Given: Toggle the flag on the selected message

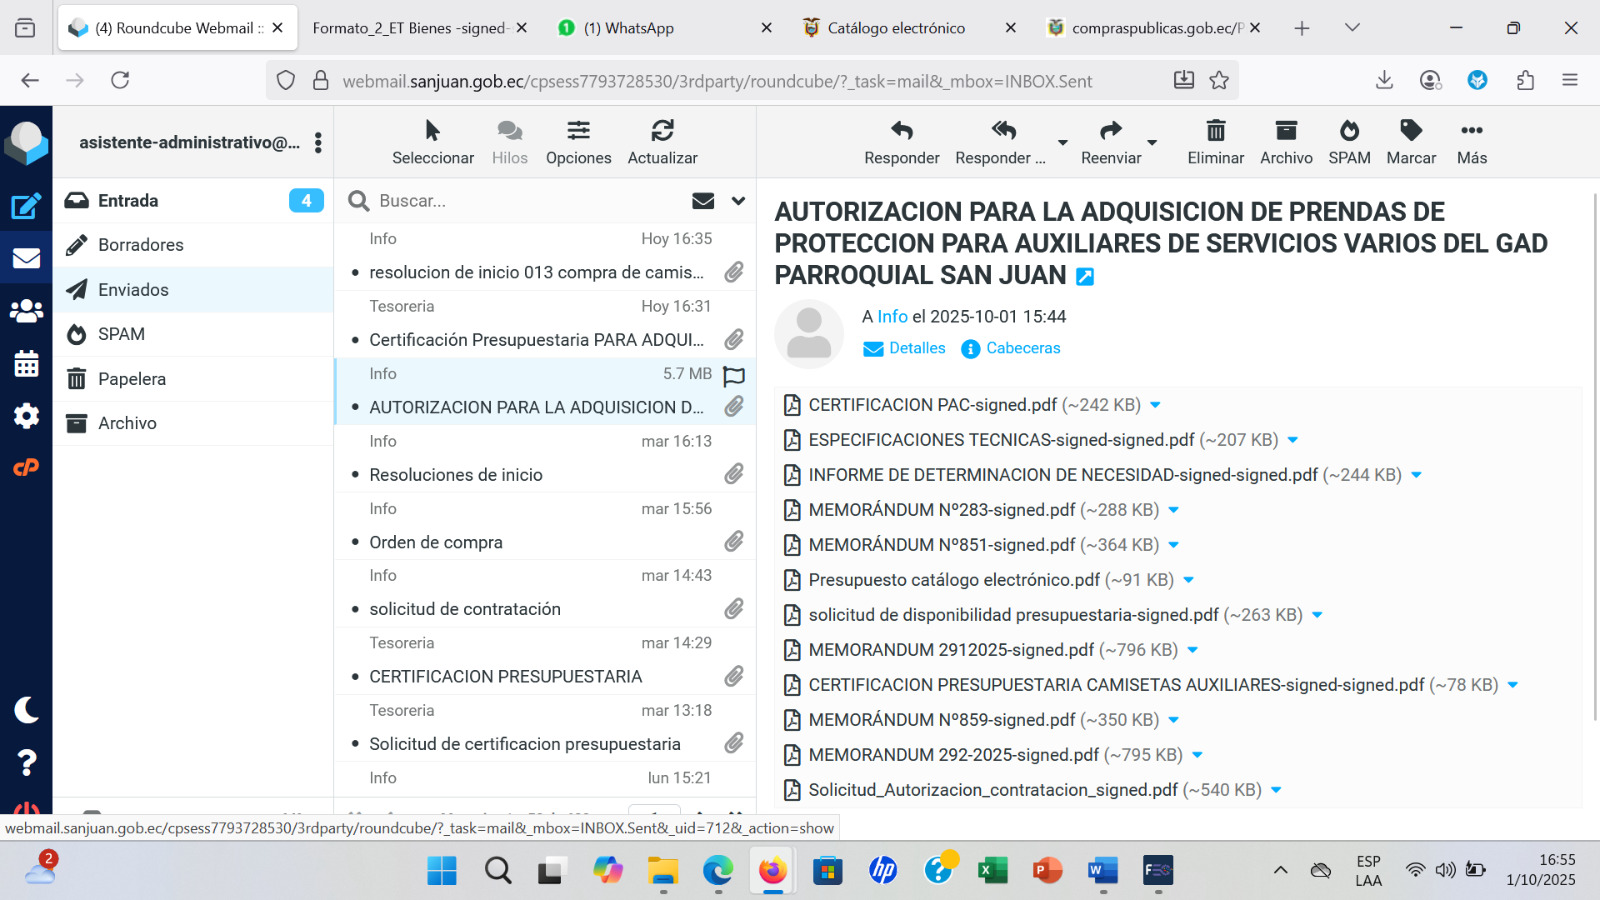Looking at the screenshot, I should click(x=734, y=376).
